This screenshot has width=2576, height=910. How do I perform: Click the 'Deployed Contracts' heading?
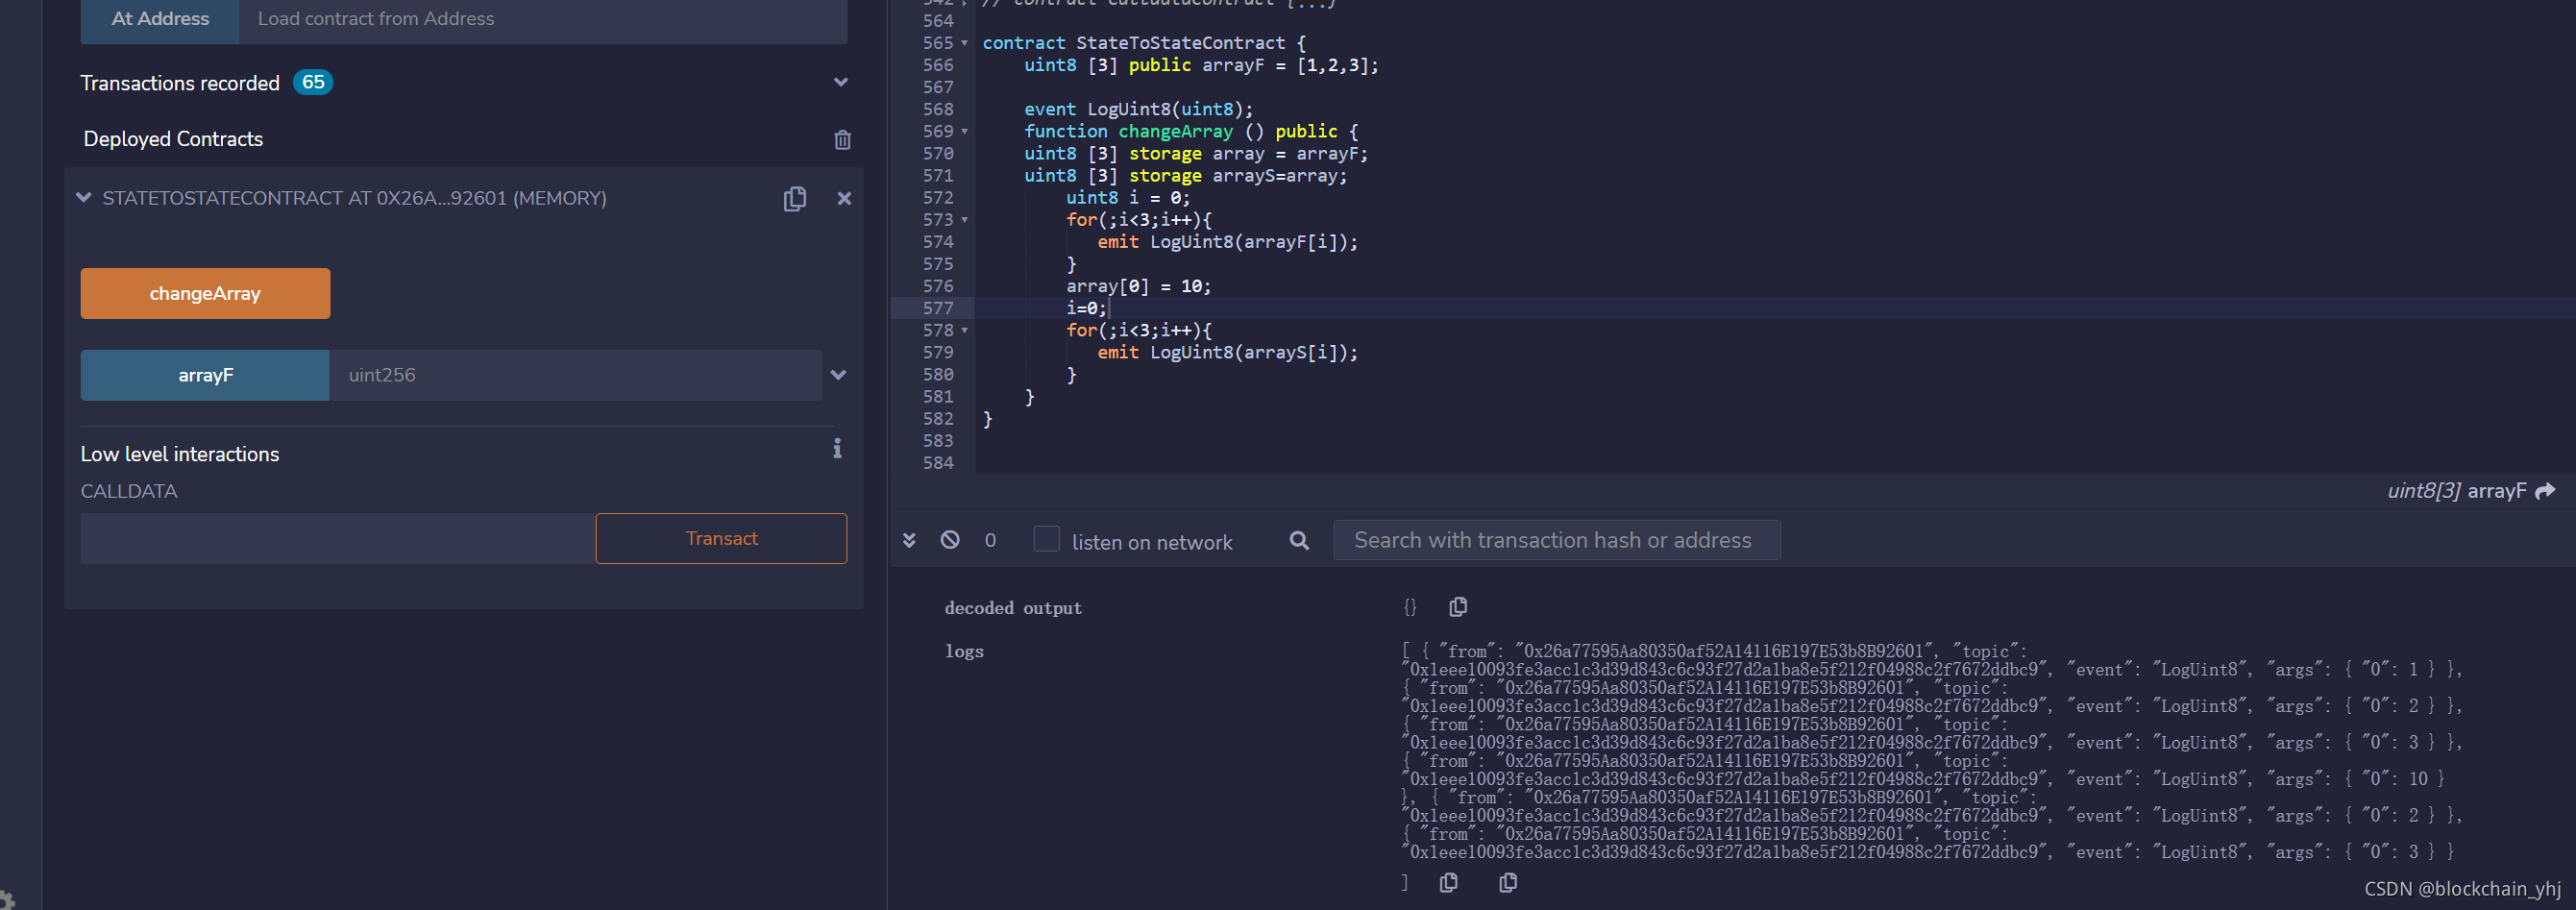pyautogui.click(x=173, y=139)
